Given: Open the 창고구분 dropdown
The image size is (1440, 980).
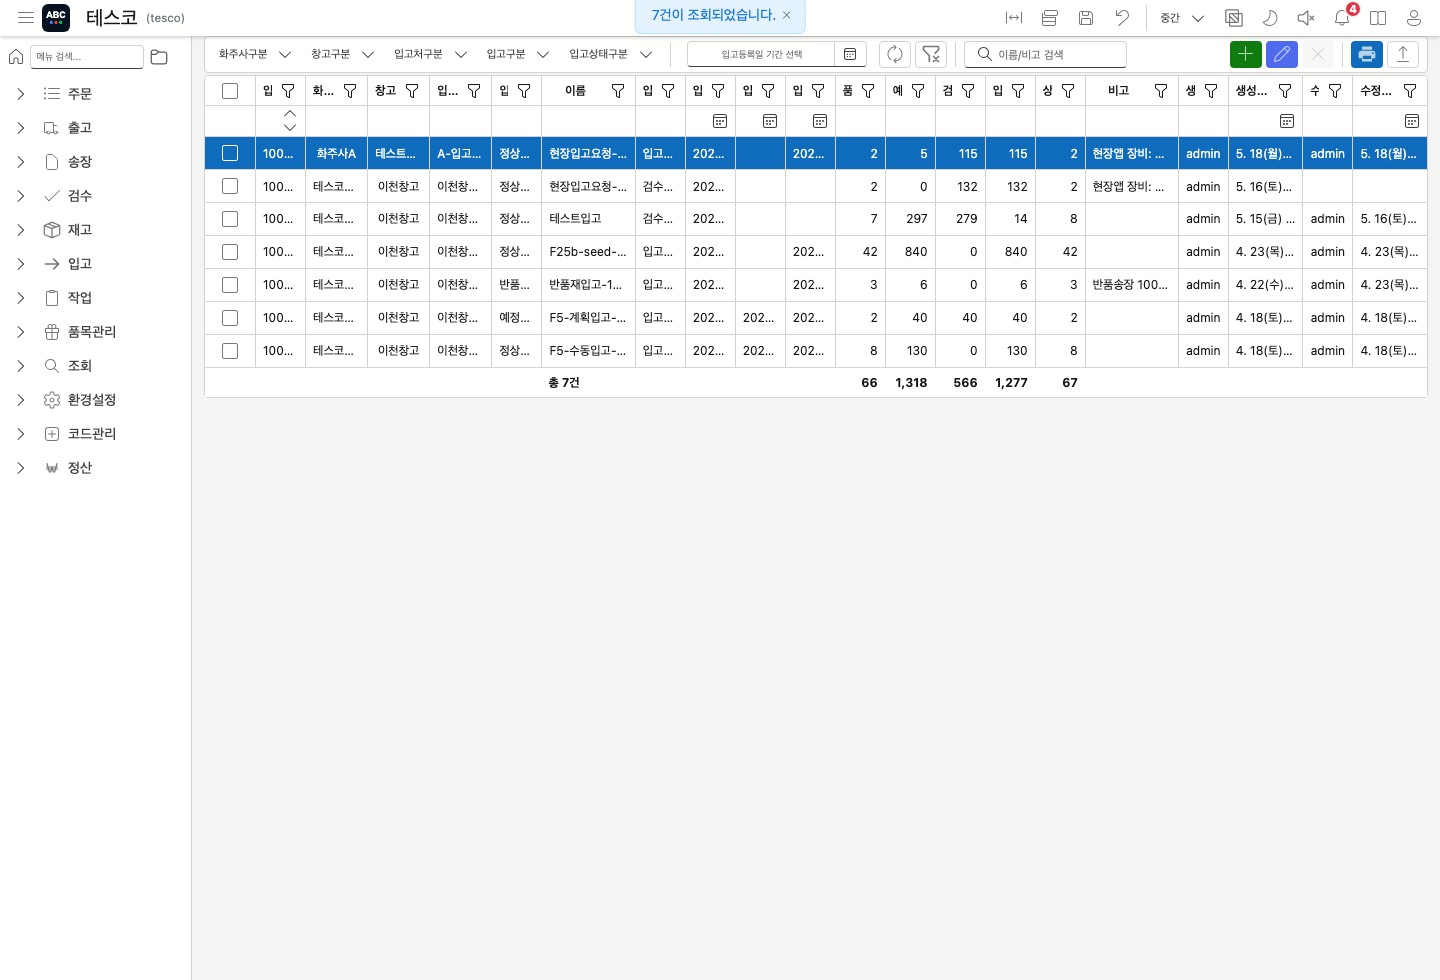Looking at the screenshot, I should [x=342, y=54].
